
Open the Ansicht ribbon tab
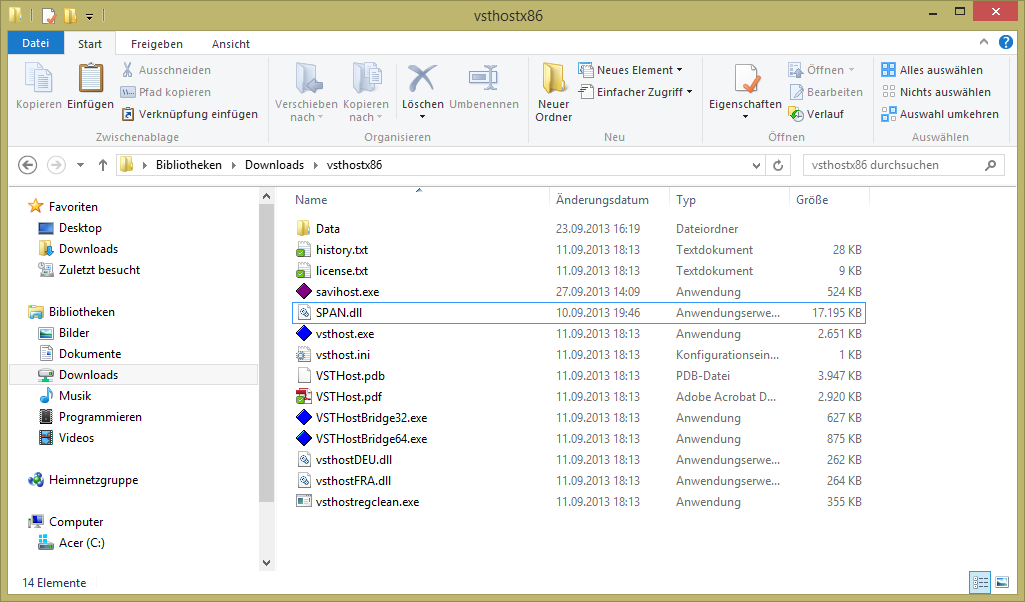click(x=230, y=44)
